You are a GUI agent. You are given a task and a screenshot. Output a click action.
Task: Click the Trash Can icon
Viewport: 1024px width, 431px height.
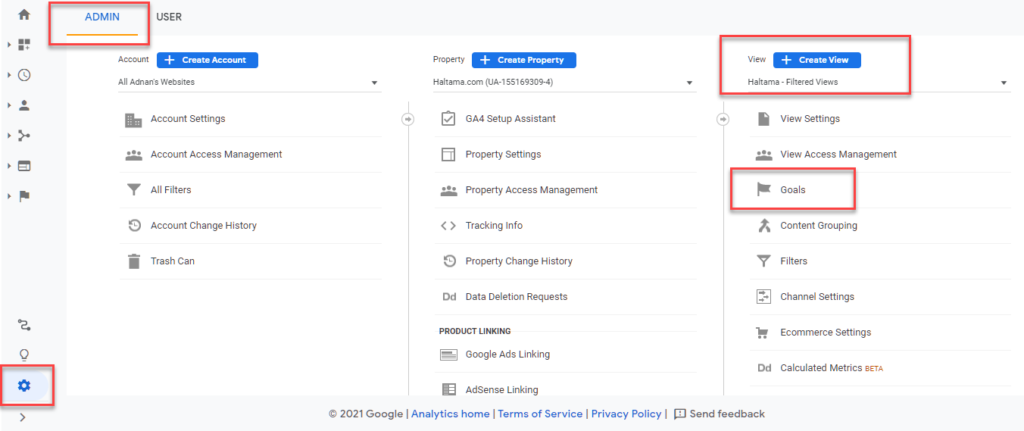(133, 261)
